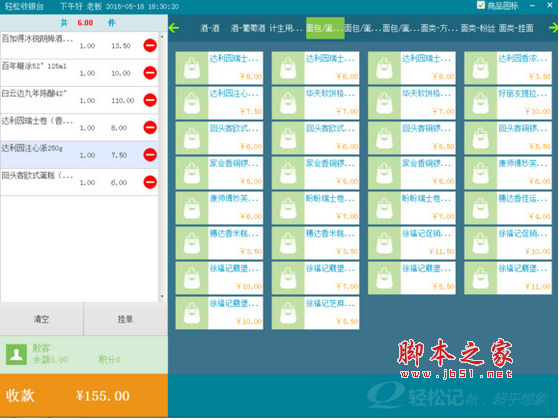
Task: Click the 积分0 points label
Action: (x=109, y=359)
